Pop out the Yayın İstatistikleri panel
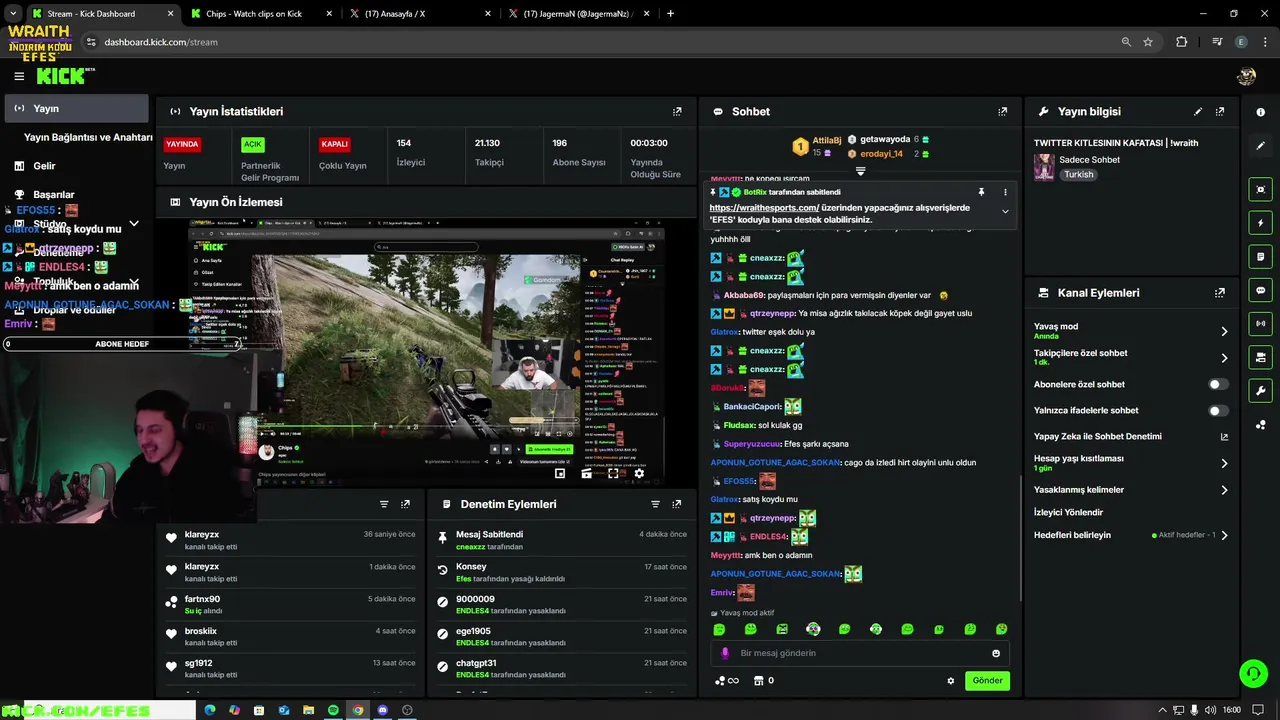This screenshot has height=720, width=1280. [x=677, y=112]
